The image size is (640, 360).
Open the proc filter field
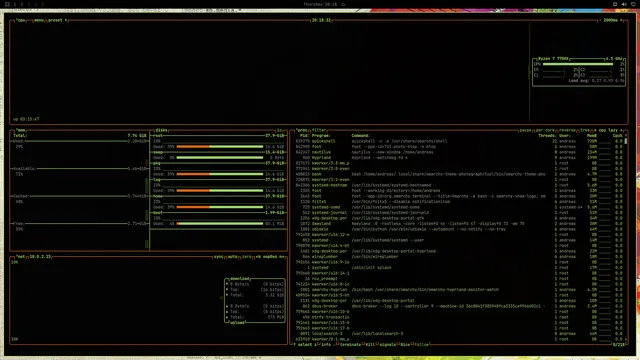(319, 130)
